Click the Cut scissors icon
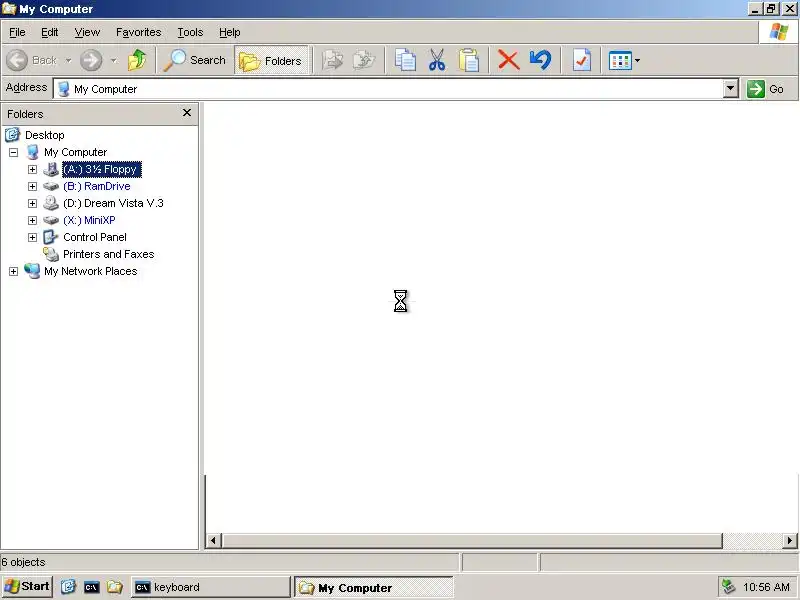 coord(437,60)
